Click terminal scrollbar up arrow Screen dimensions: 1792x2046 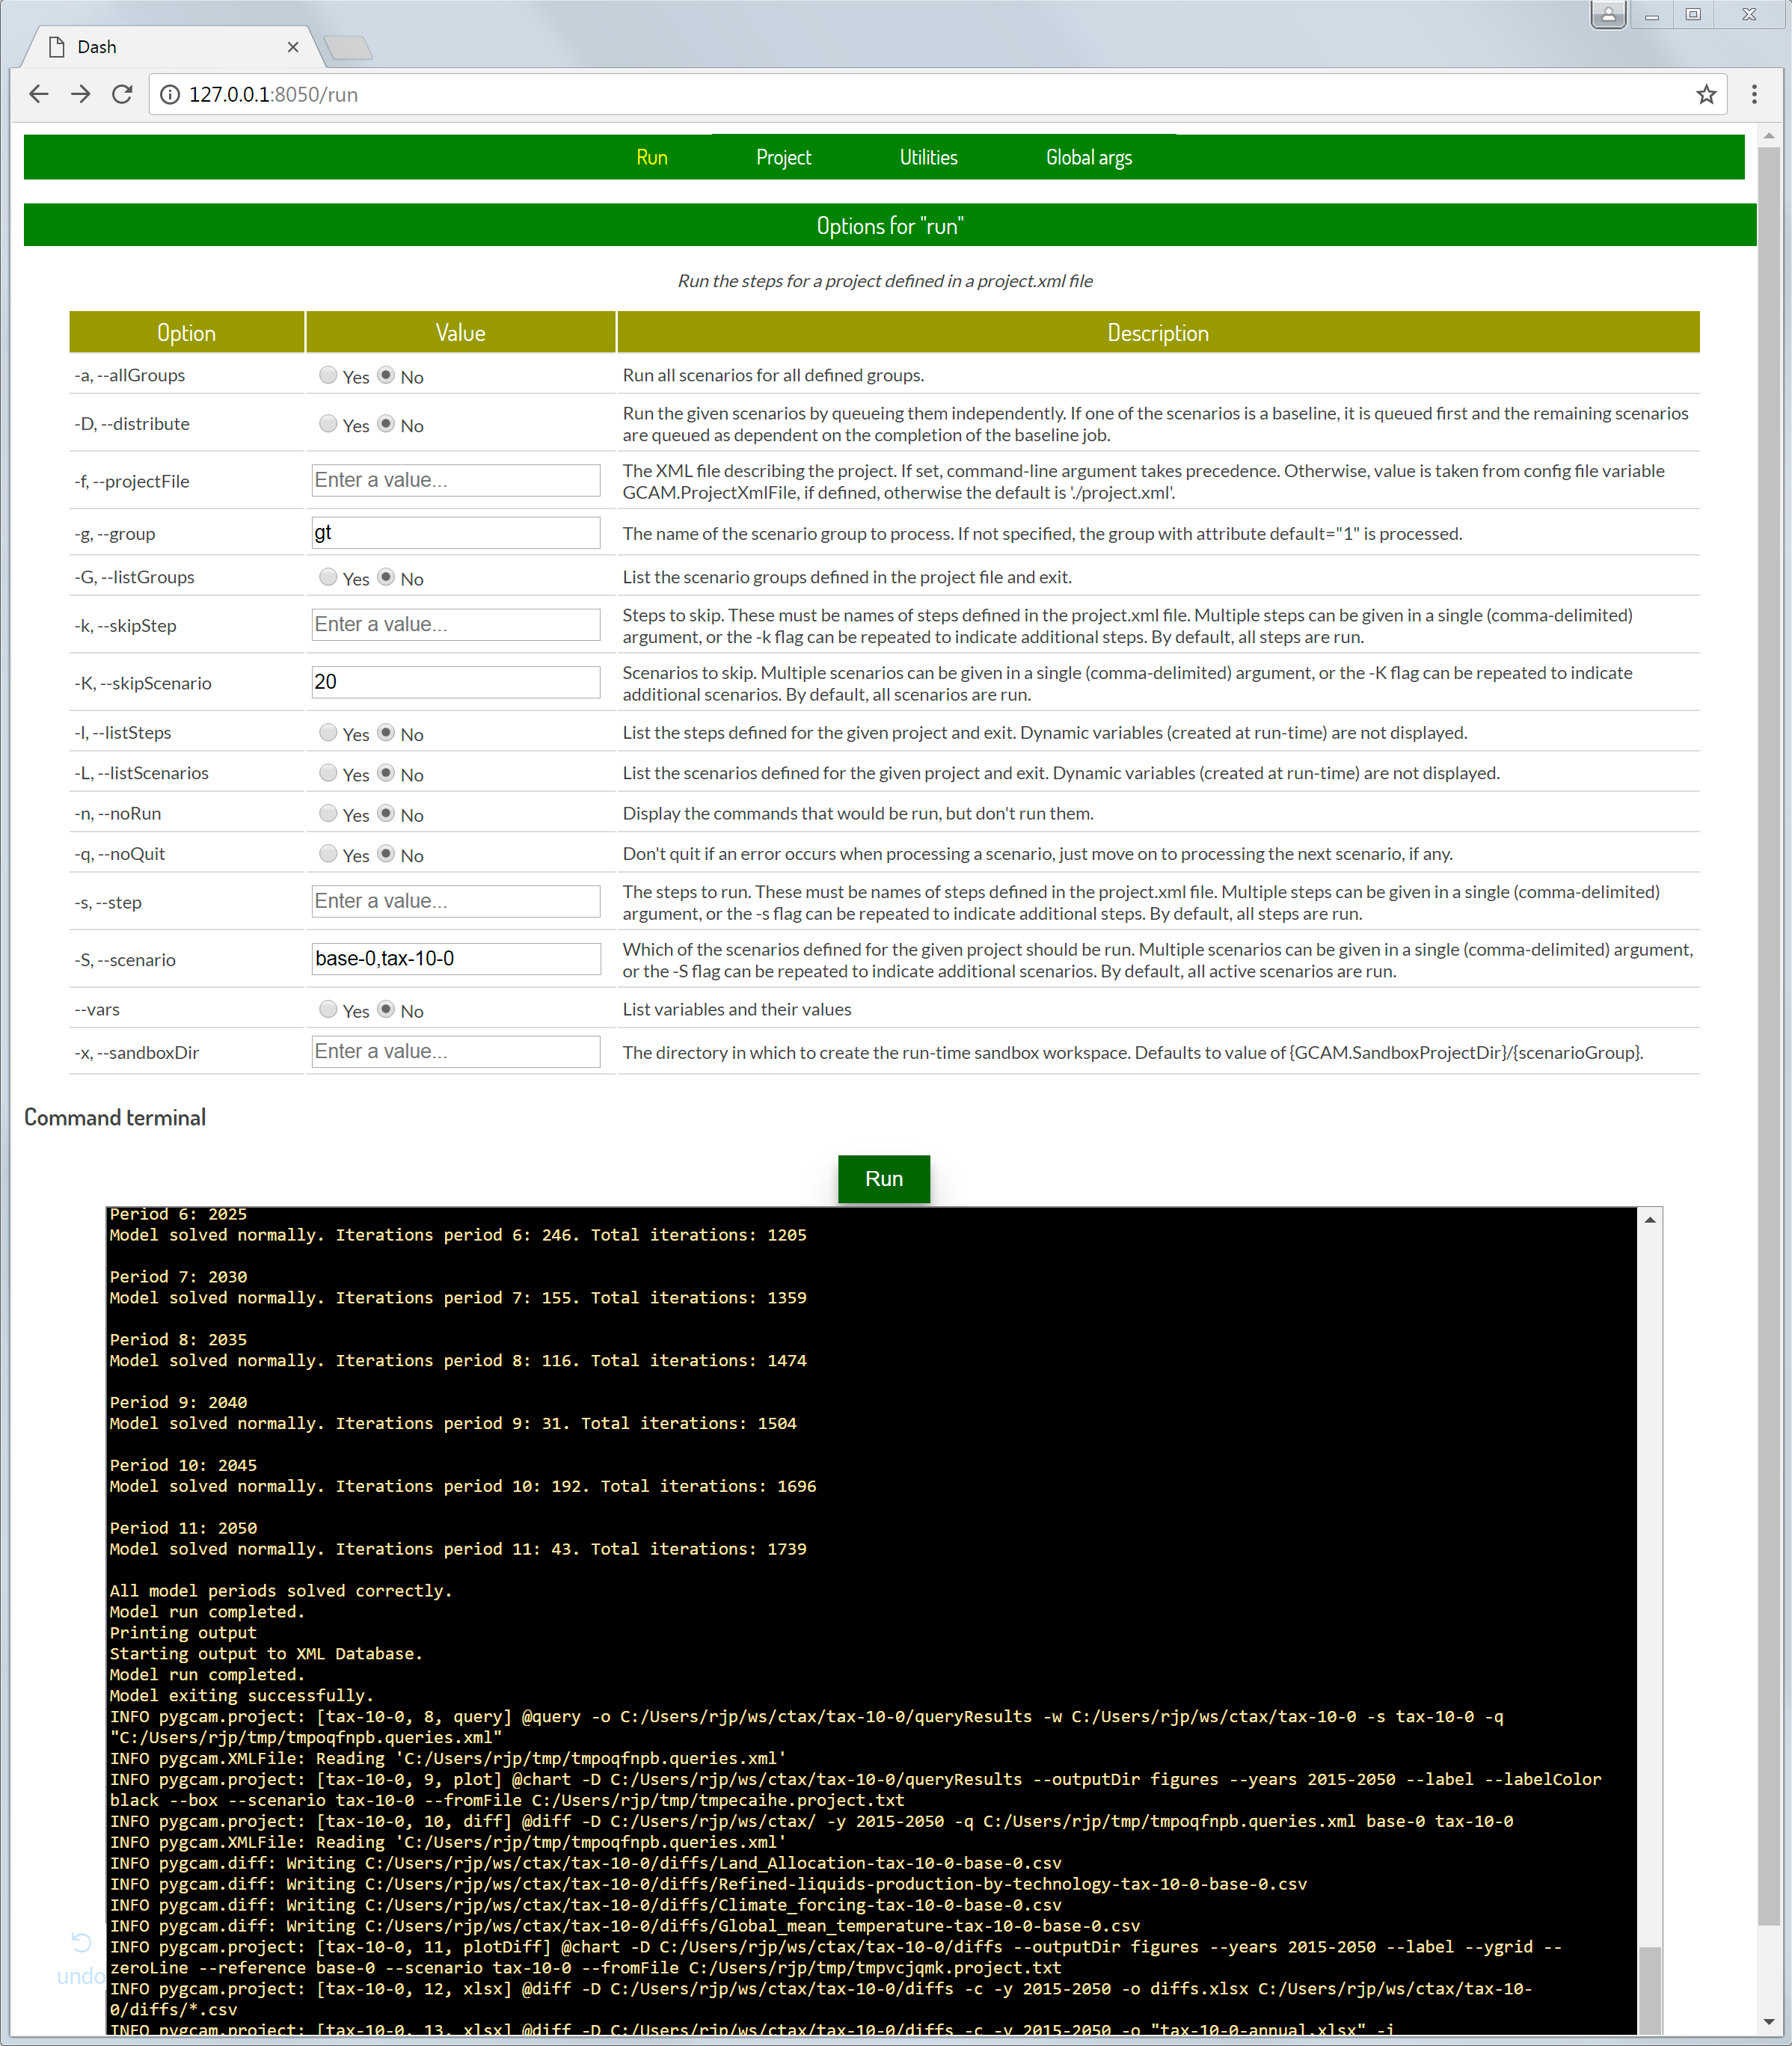coord(1650,1219)
